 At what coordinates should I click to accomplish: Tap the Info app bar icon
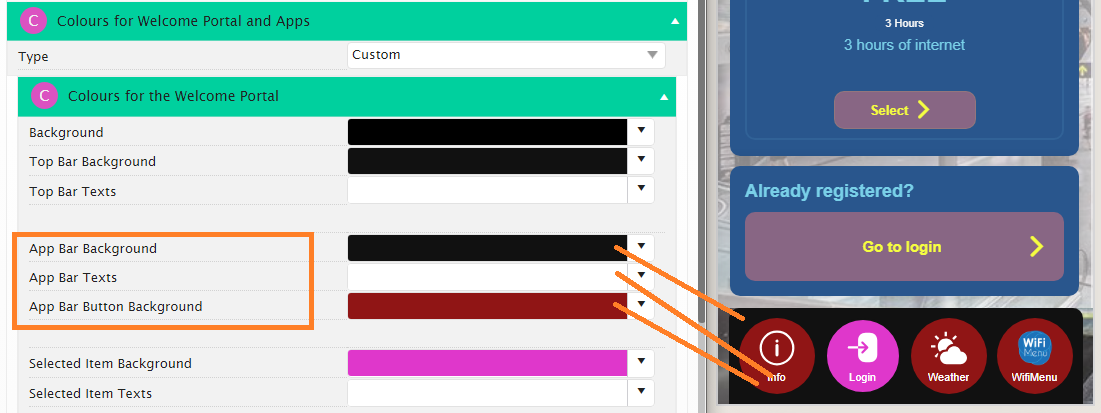tap(777, 354)
